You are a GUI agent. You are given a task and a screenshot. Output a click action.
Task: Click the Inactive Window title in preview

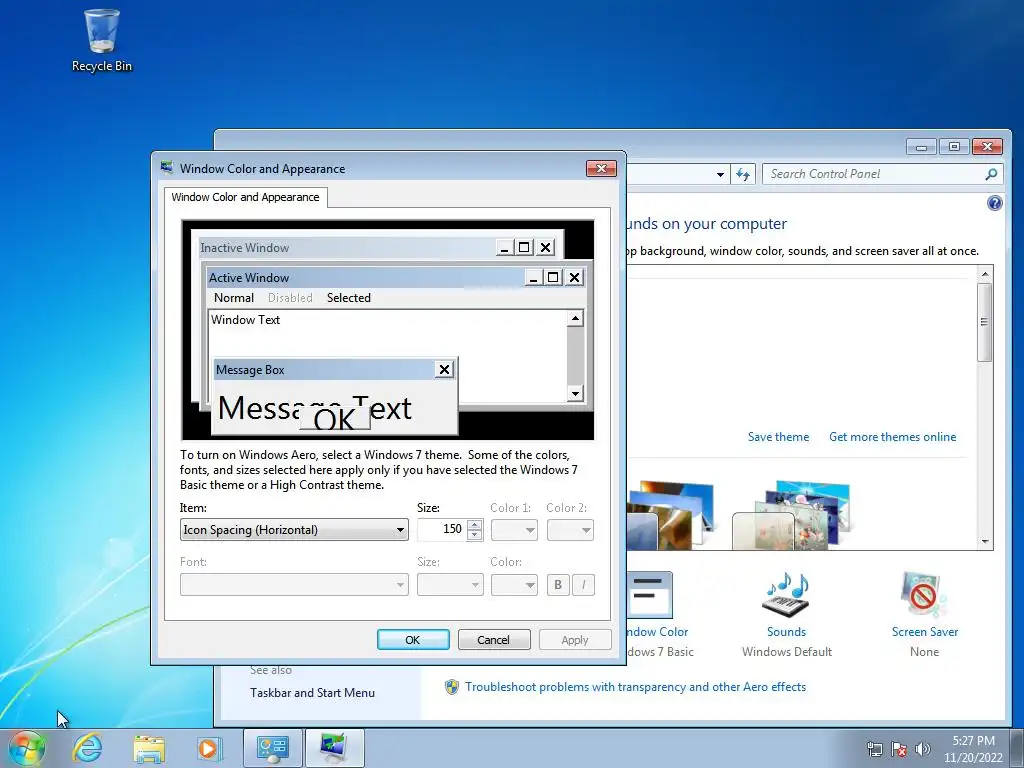pyautogui.click(x=244, y=248)
